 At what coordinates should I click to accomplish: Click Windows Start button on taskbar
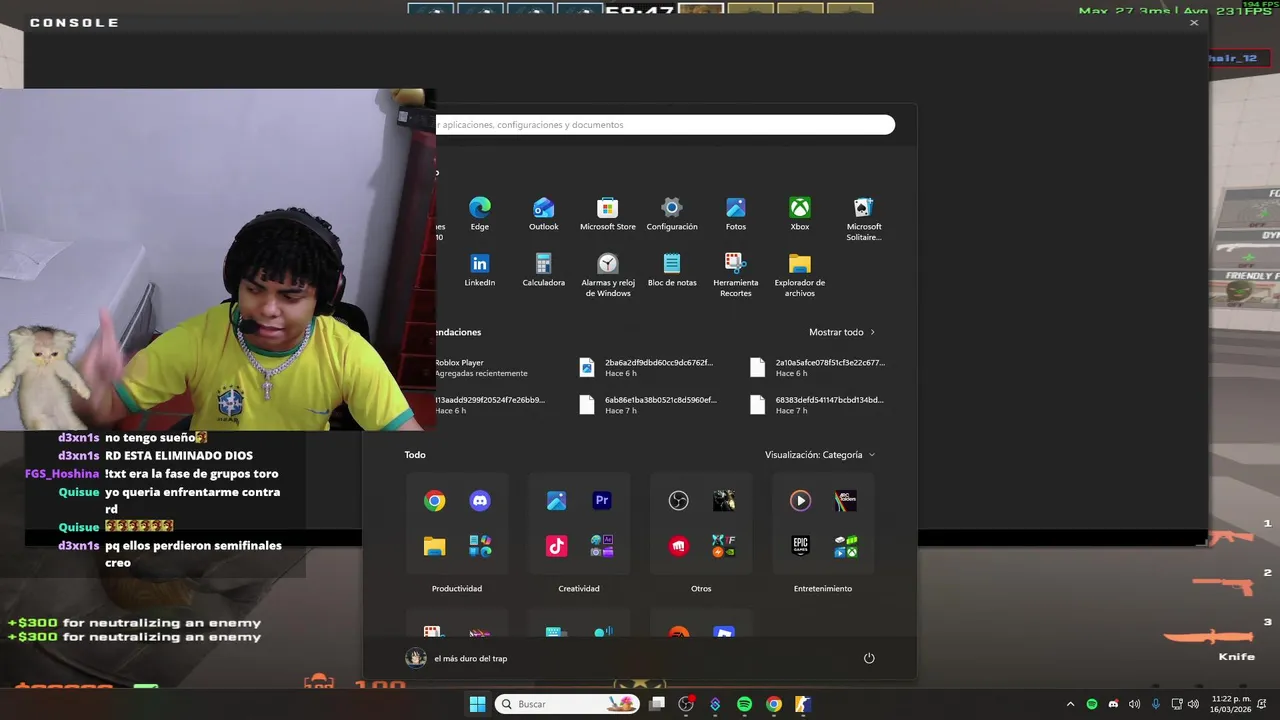point(477,704)
